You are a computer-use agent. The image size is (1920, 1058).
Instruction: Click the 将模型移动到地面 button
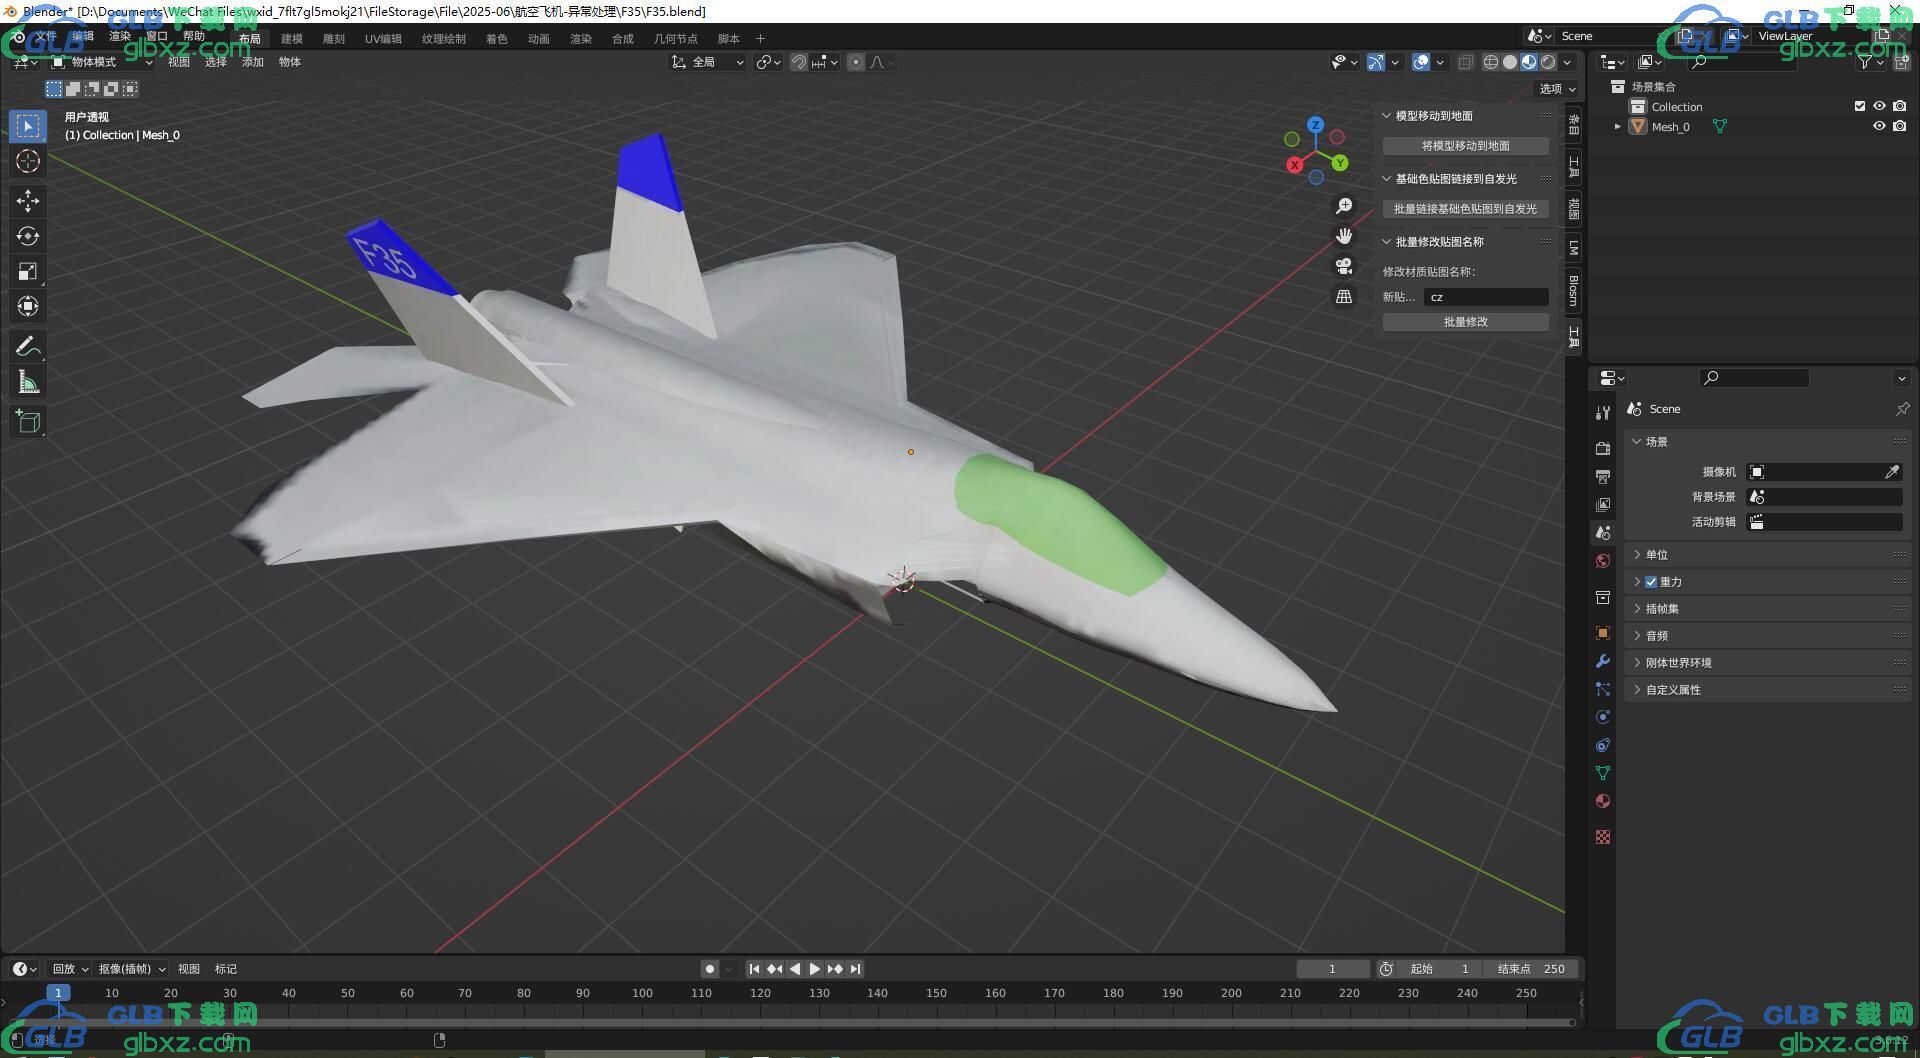point(1465,146)
